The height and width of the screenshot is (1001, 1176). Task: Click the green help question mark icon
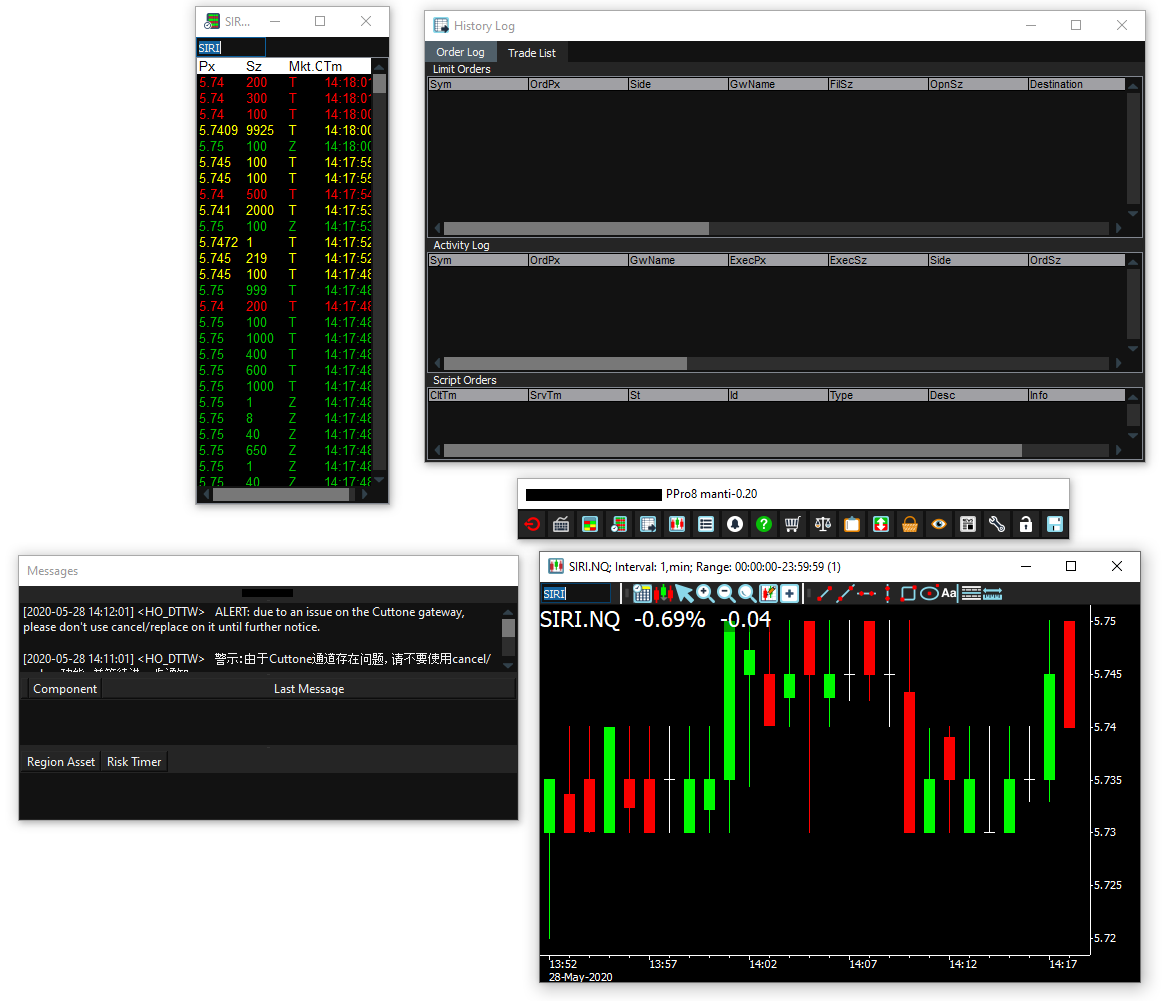(x=764, y=524)
